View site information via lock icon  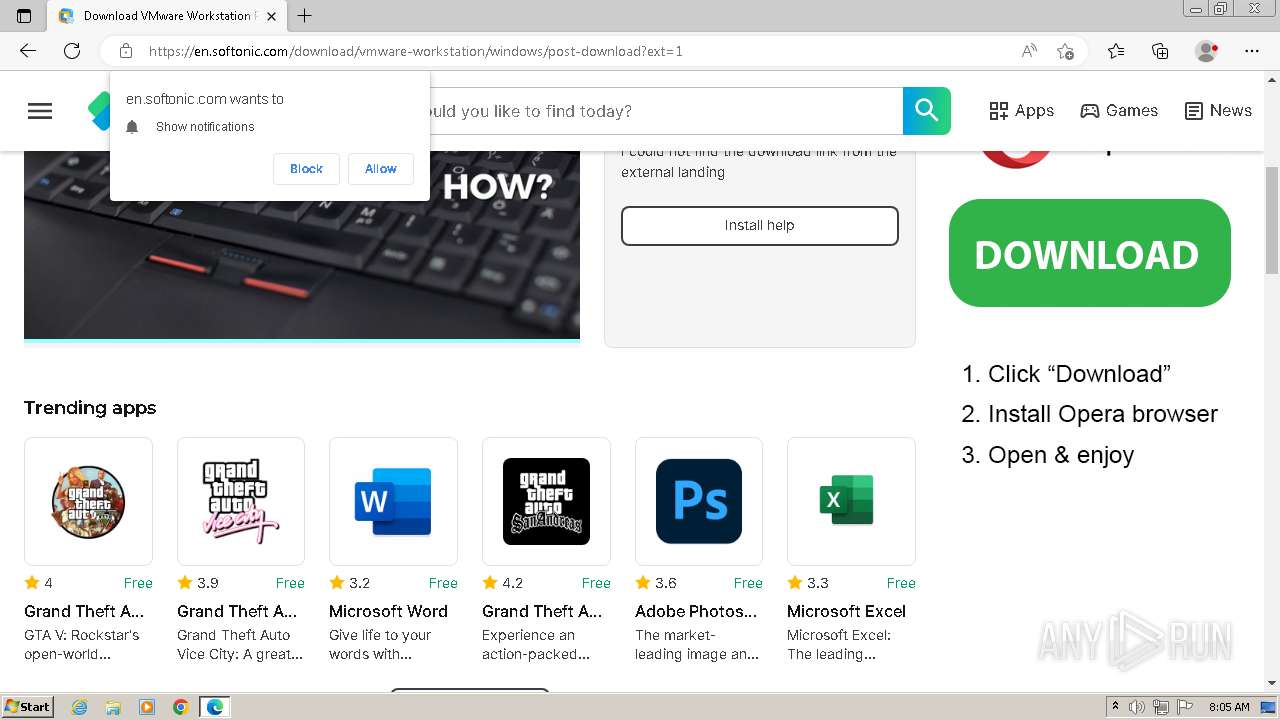click(x=126, y=51)
